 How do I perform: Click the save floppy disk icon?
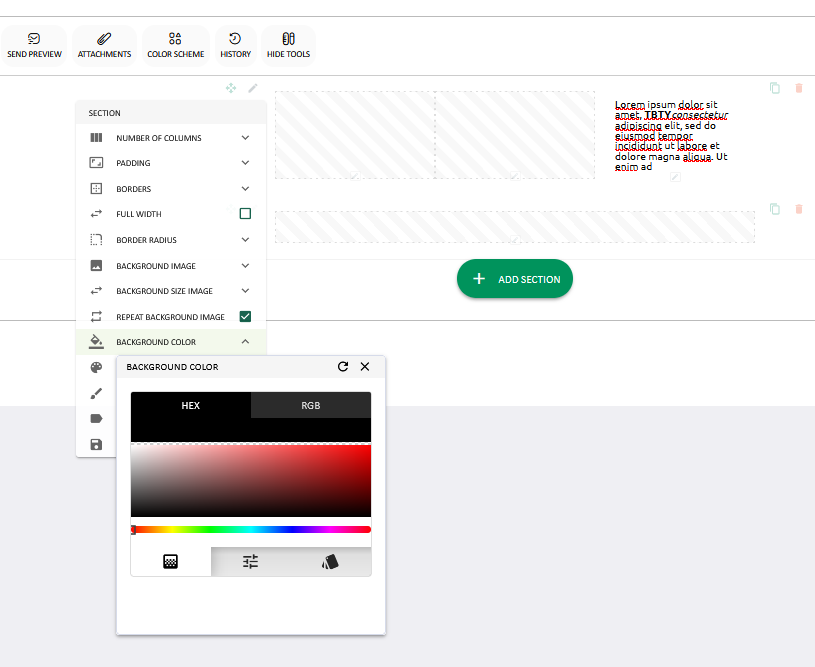96,444
